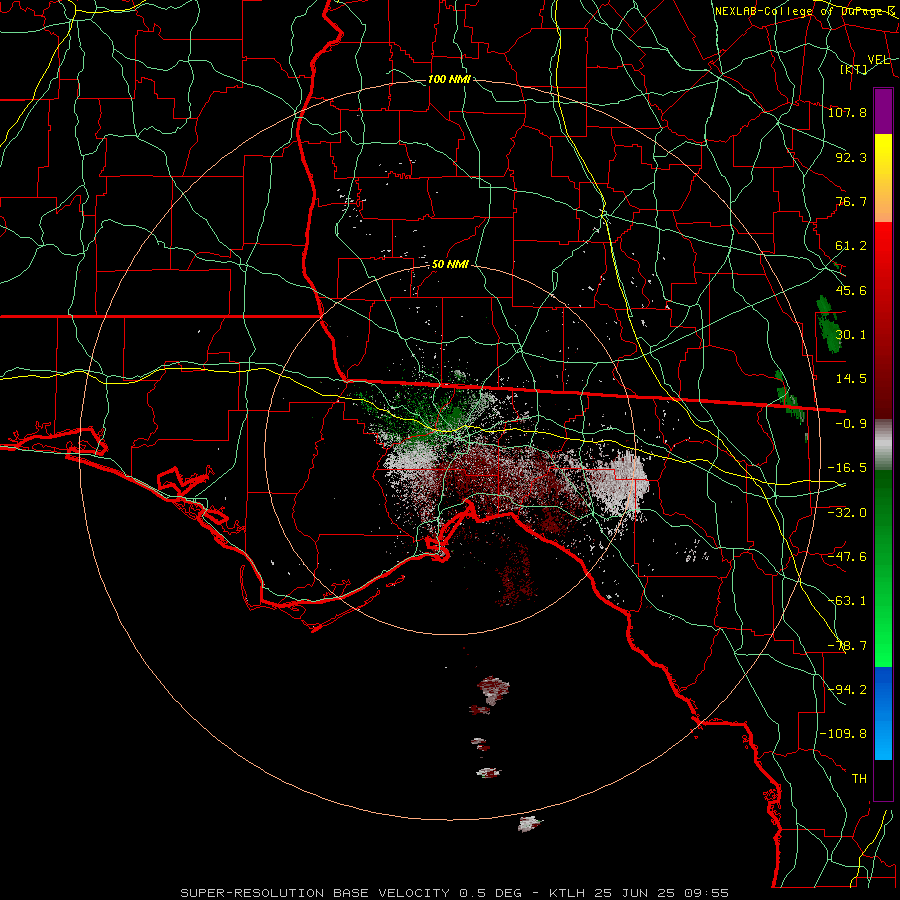Click the -32.0 velocity scale value
The height and width of the screenshot is (900, 900).
847,512
